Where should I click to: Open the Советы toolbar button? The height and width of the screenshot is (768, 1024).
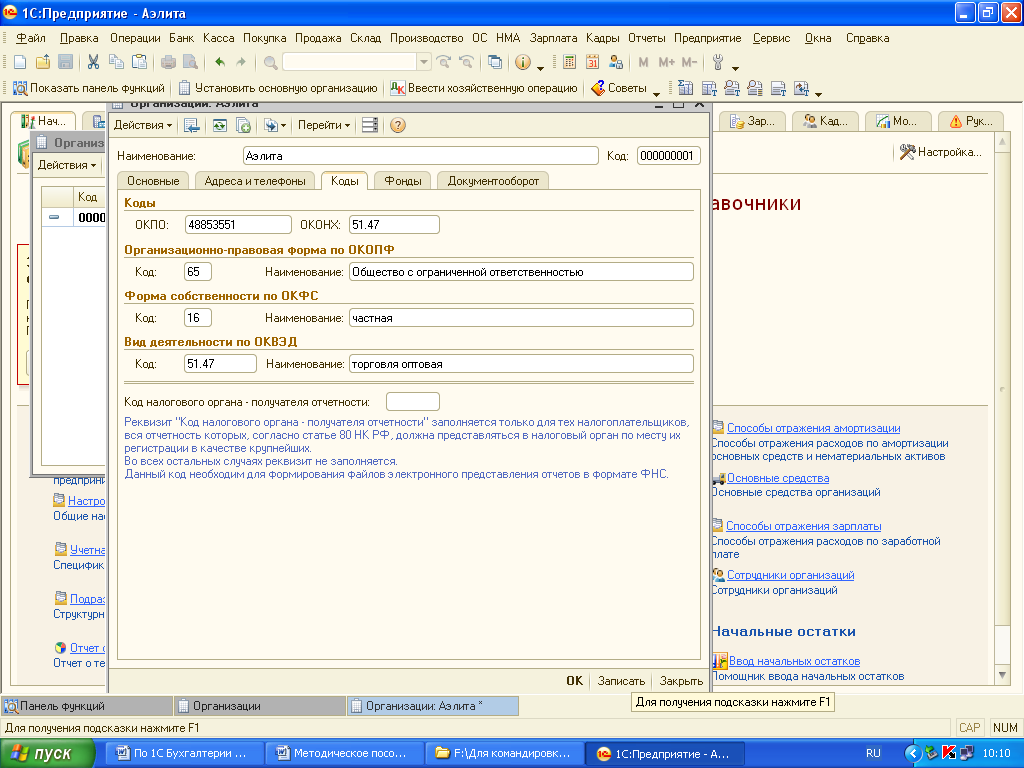[619, 88]
